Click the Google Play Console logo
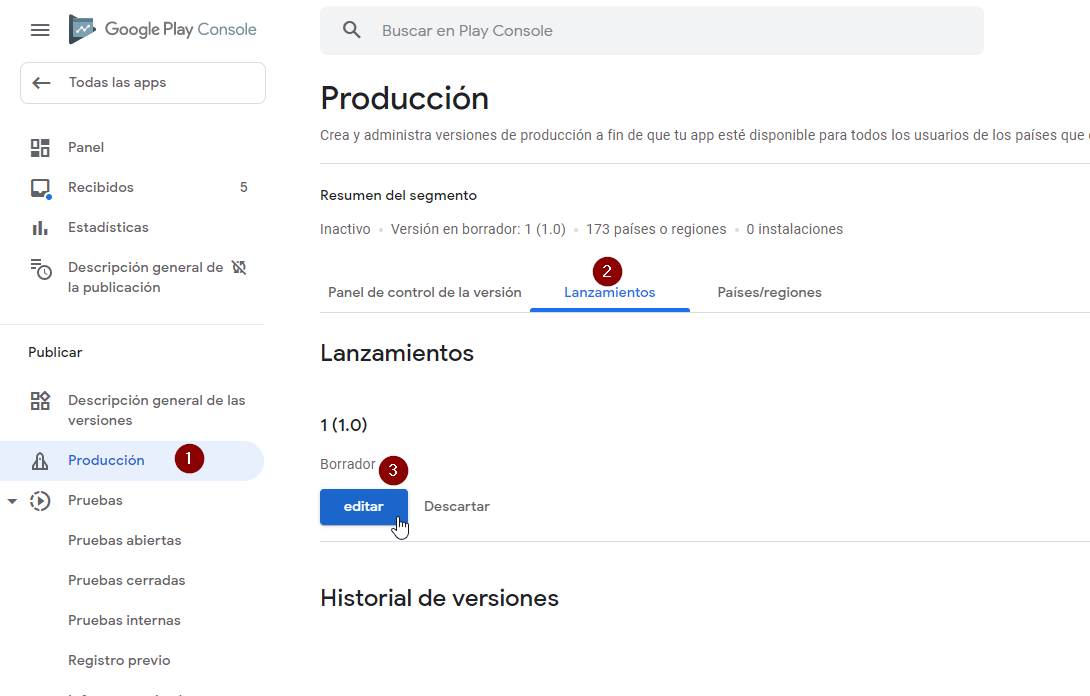 163,29
